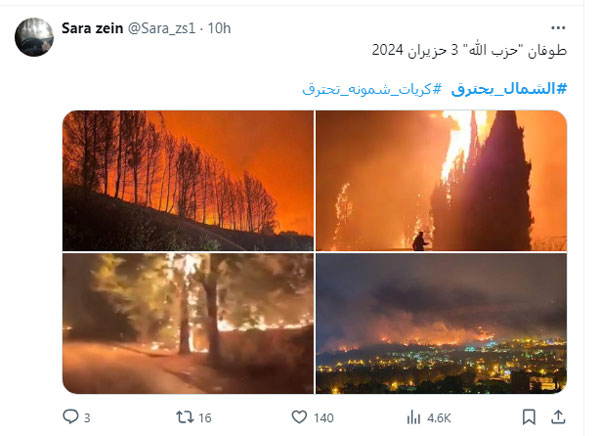600x436 pixels.
Task: Bookmark this post
Action: tap(529, 417)
